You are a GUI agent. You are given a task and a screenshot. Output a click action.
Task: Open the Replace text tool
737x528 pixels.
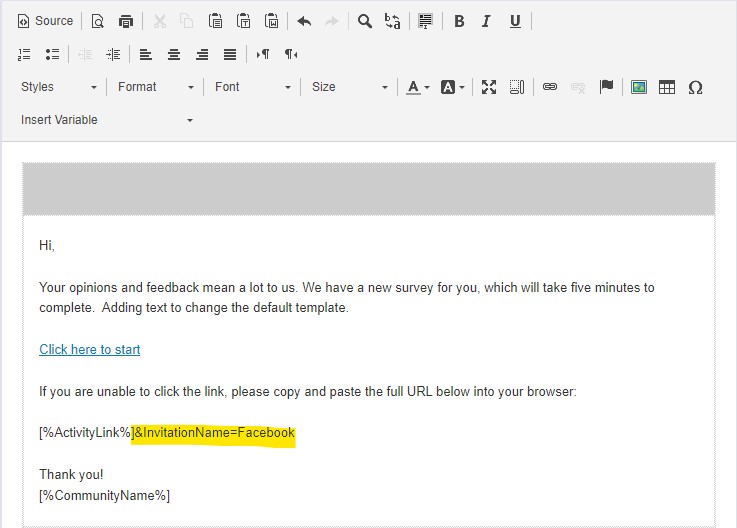[392, 21]
